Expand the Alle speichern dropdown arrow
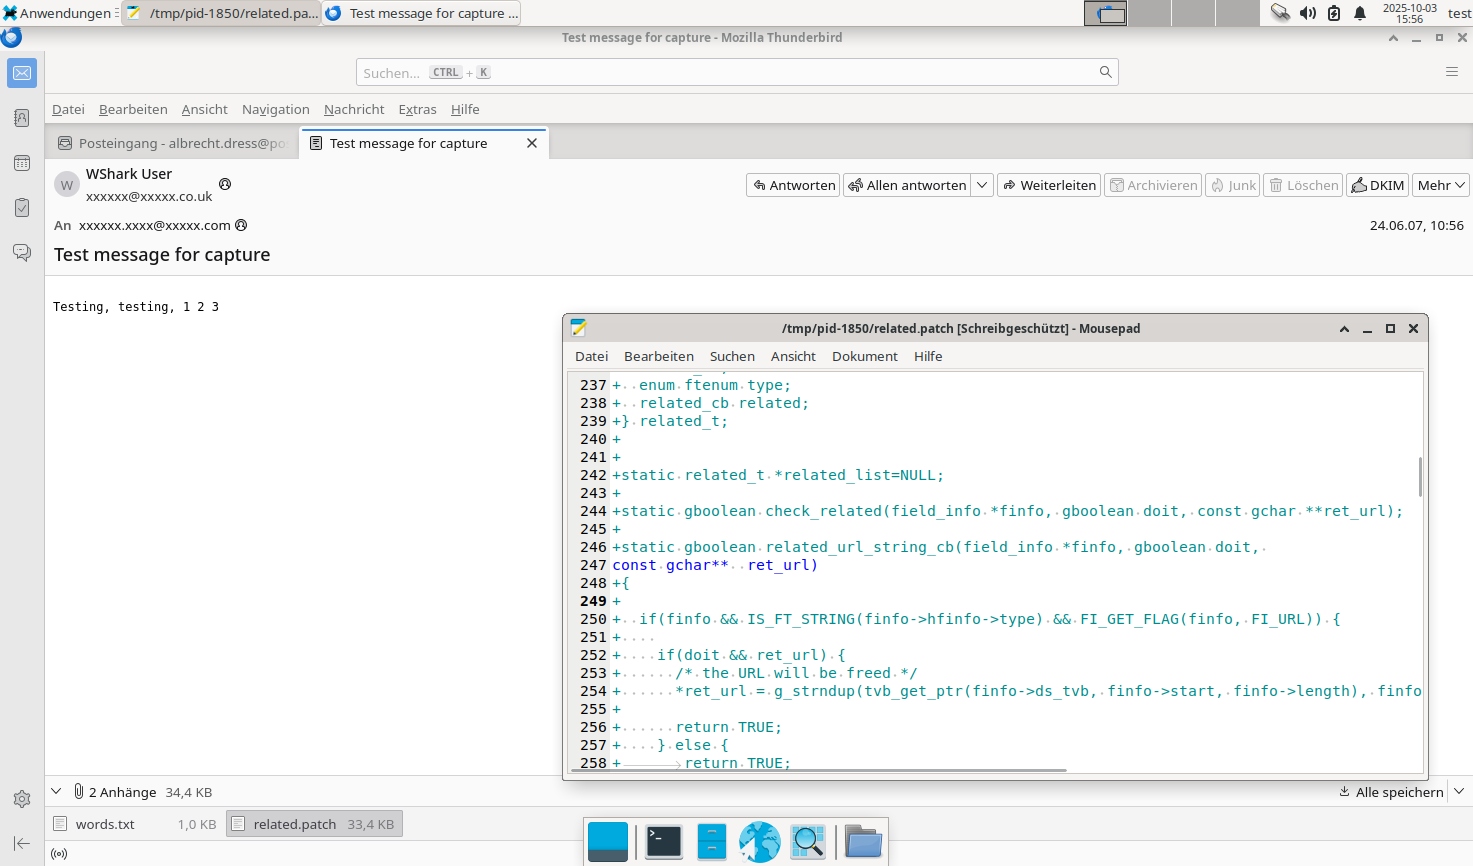Viewport: 1473px width, 866px height. click(1459, 791)
